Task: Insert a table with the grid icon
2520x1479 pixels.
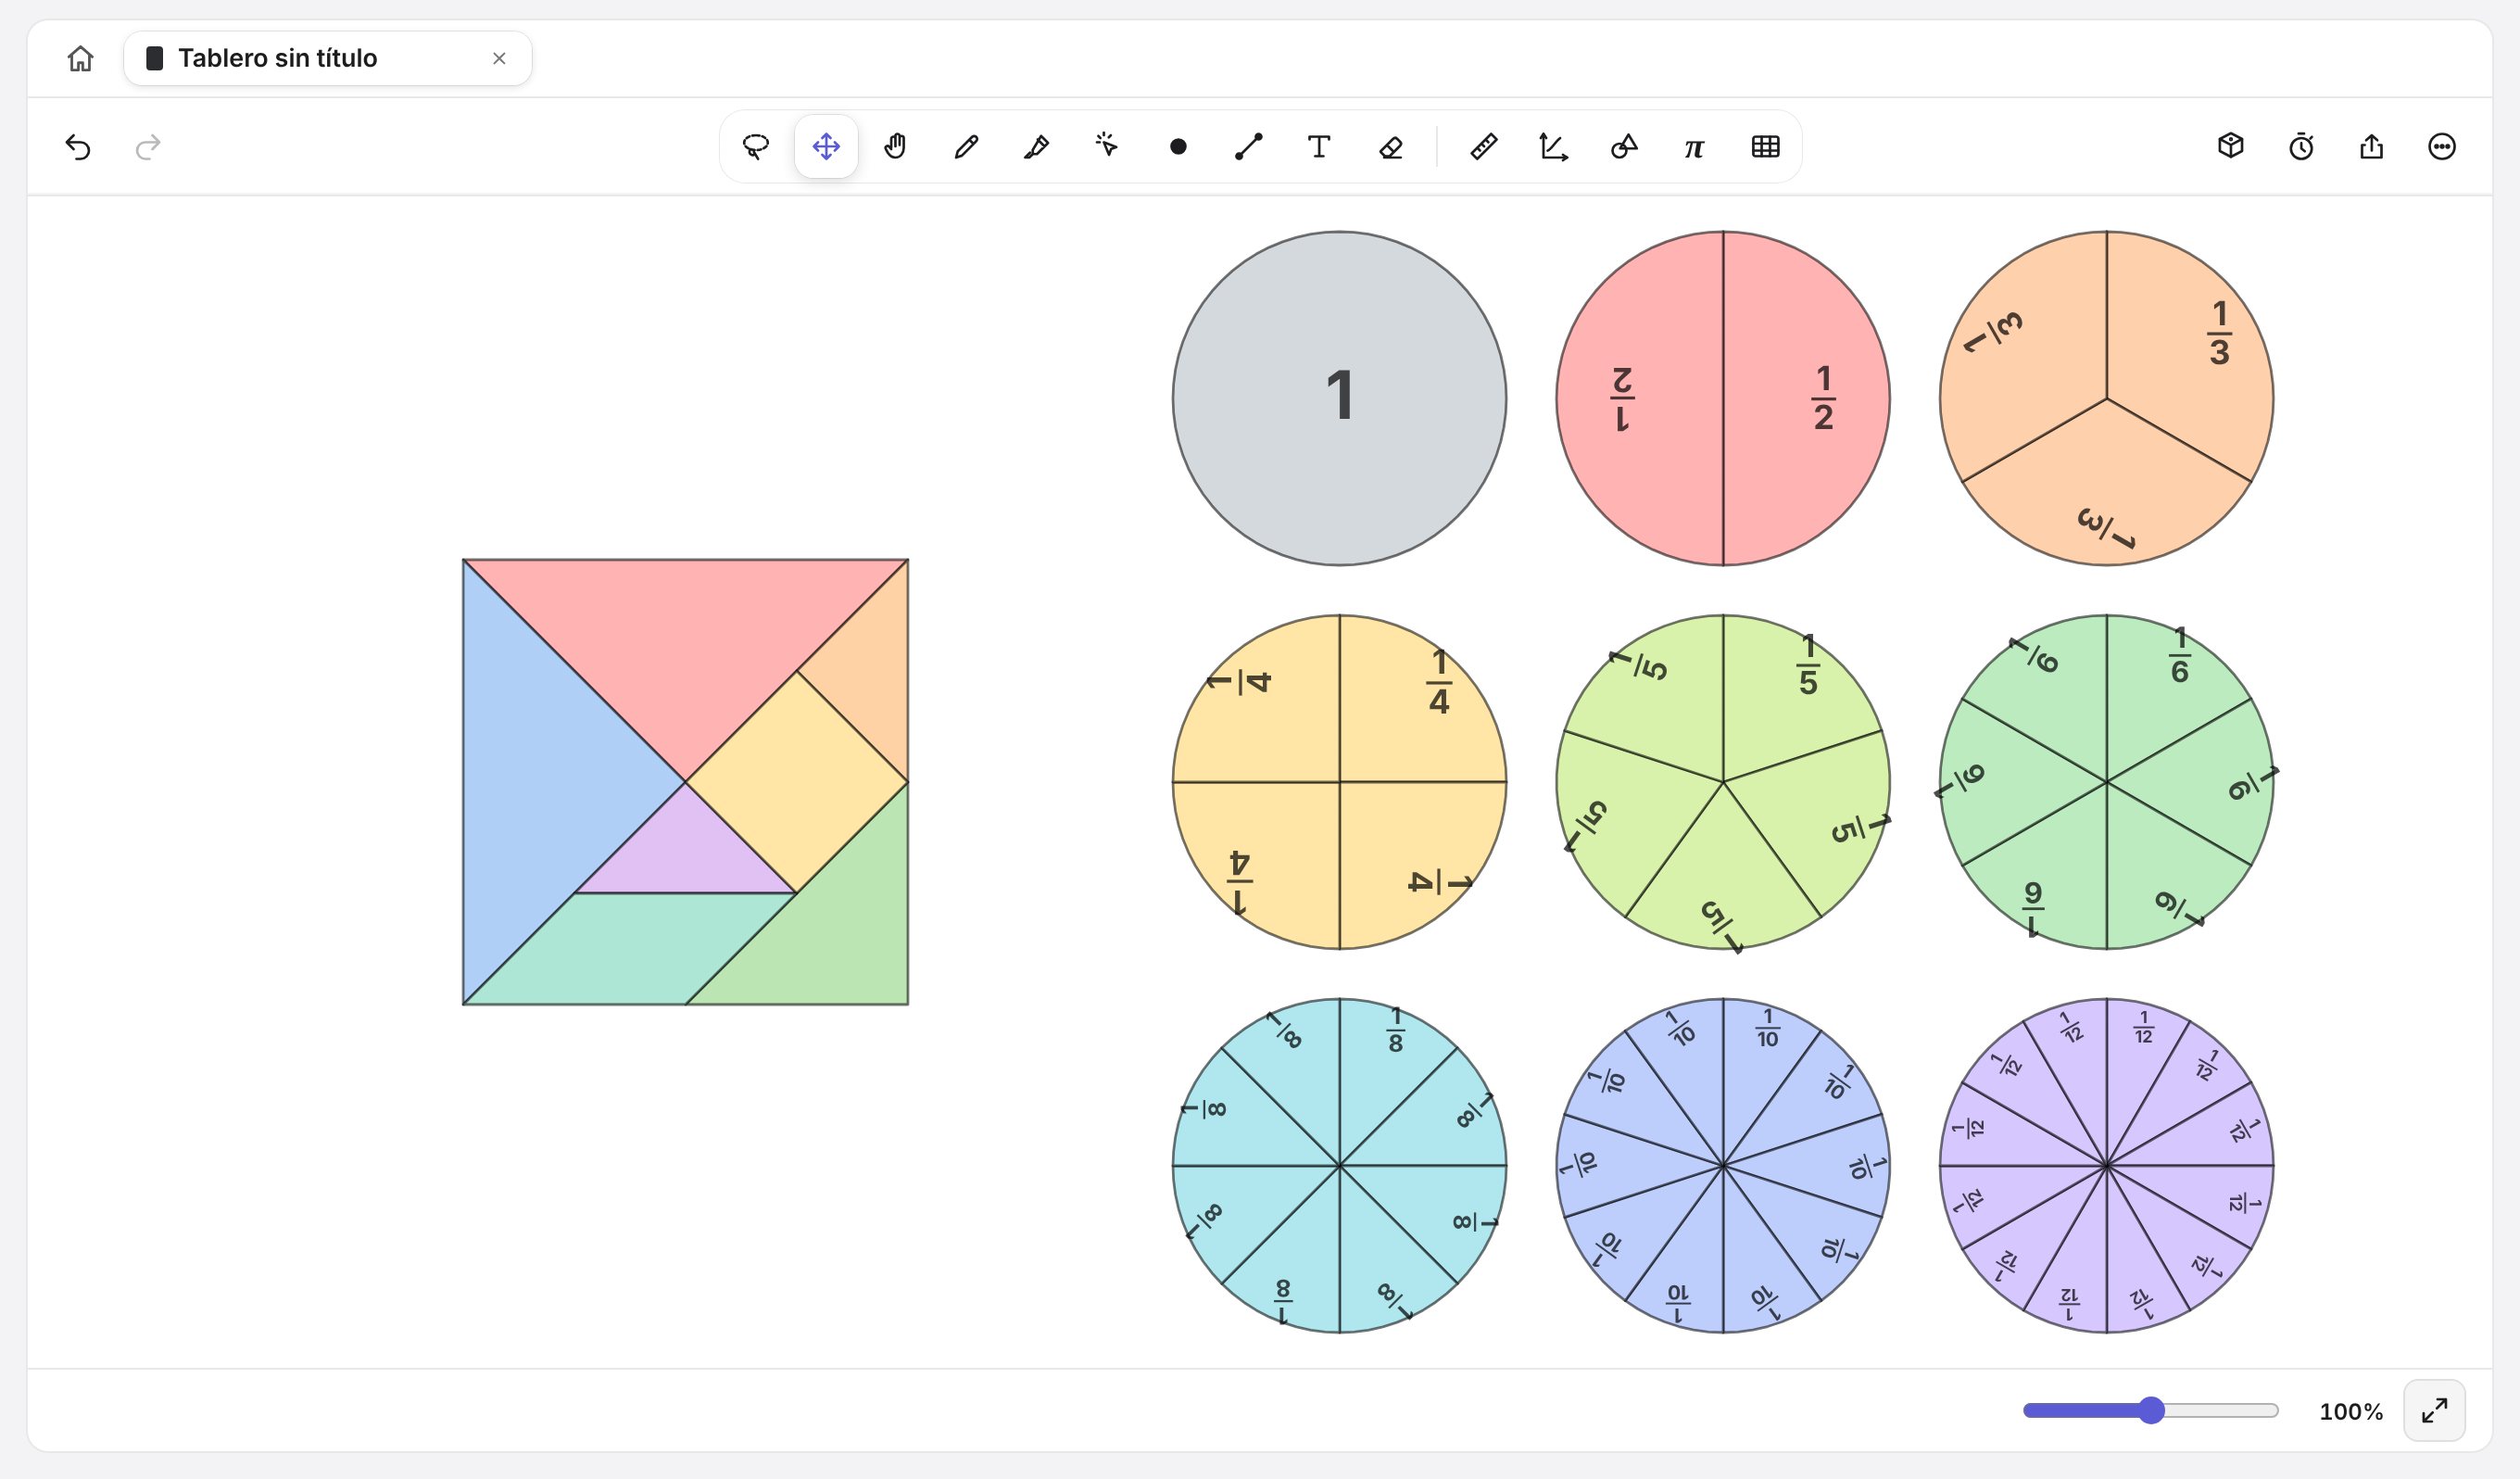Action: click(1766, 147)
